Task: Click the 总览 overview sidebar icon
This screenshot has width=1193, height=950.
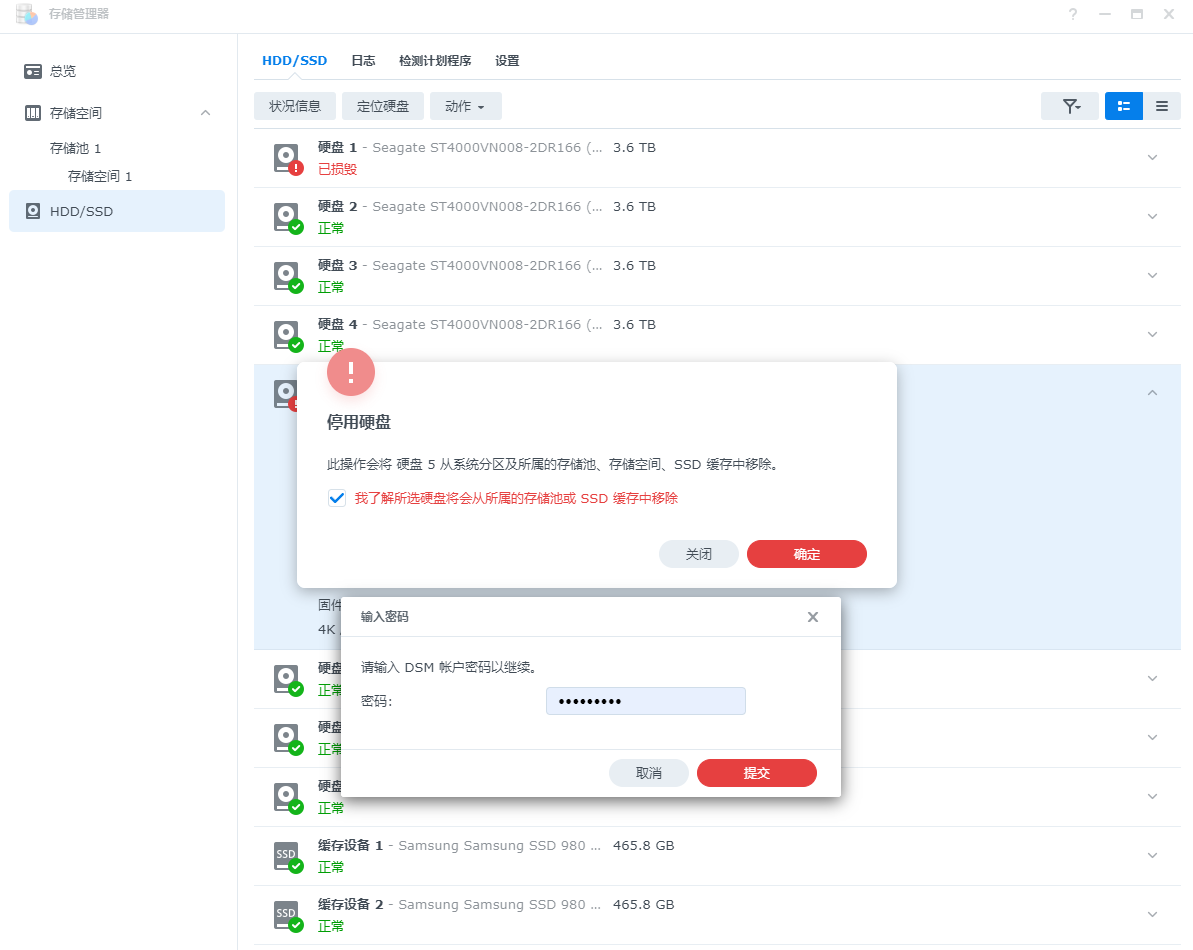Action: pyautogui.click(x=33, y=71)
